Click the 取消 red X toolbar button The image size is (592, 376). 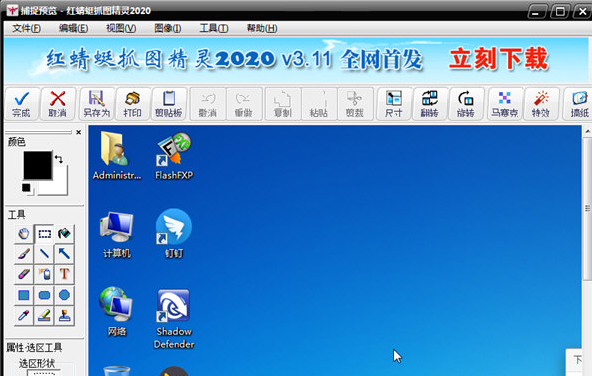click(57, 104)
